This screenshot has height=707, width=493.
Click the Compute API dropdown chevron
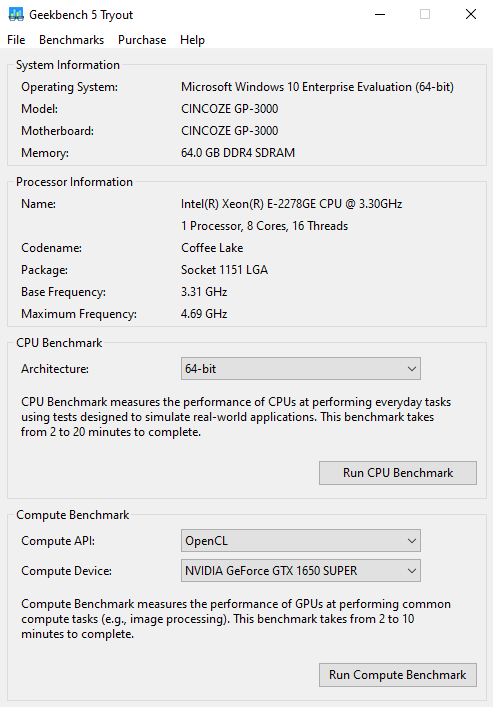pyautogui.click(x=411, y=541)
